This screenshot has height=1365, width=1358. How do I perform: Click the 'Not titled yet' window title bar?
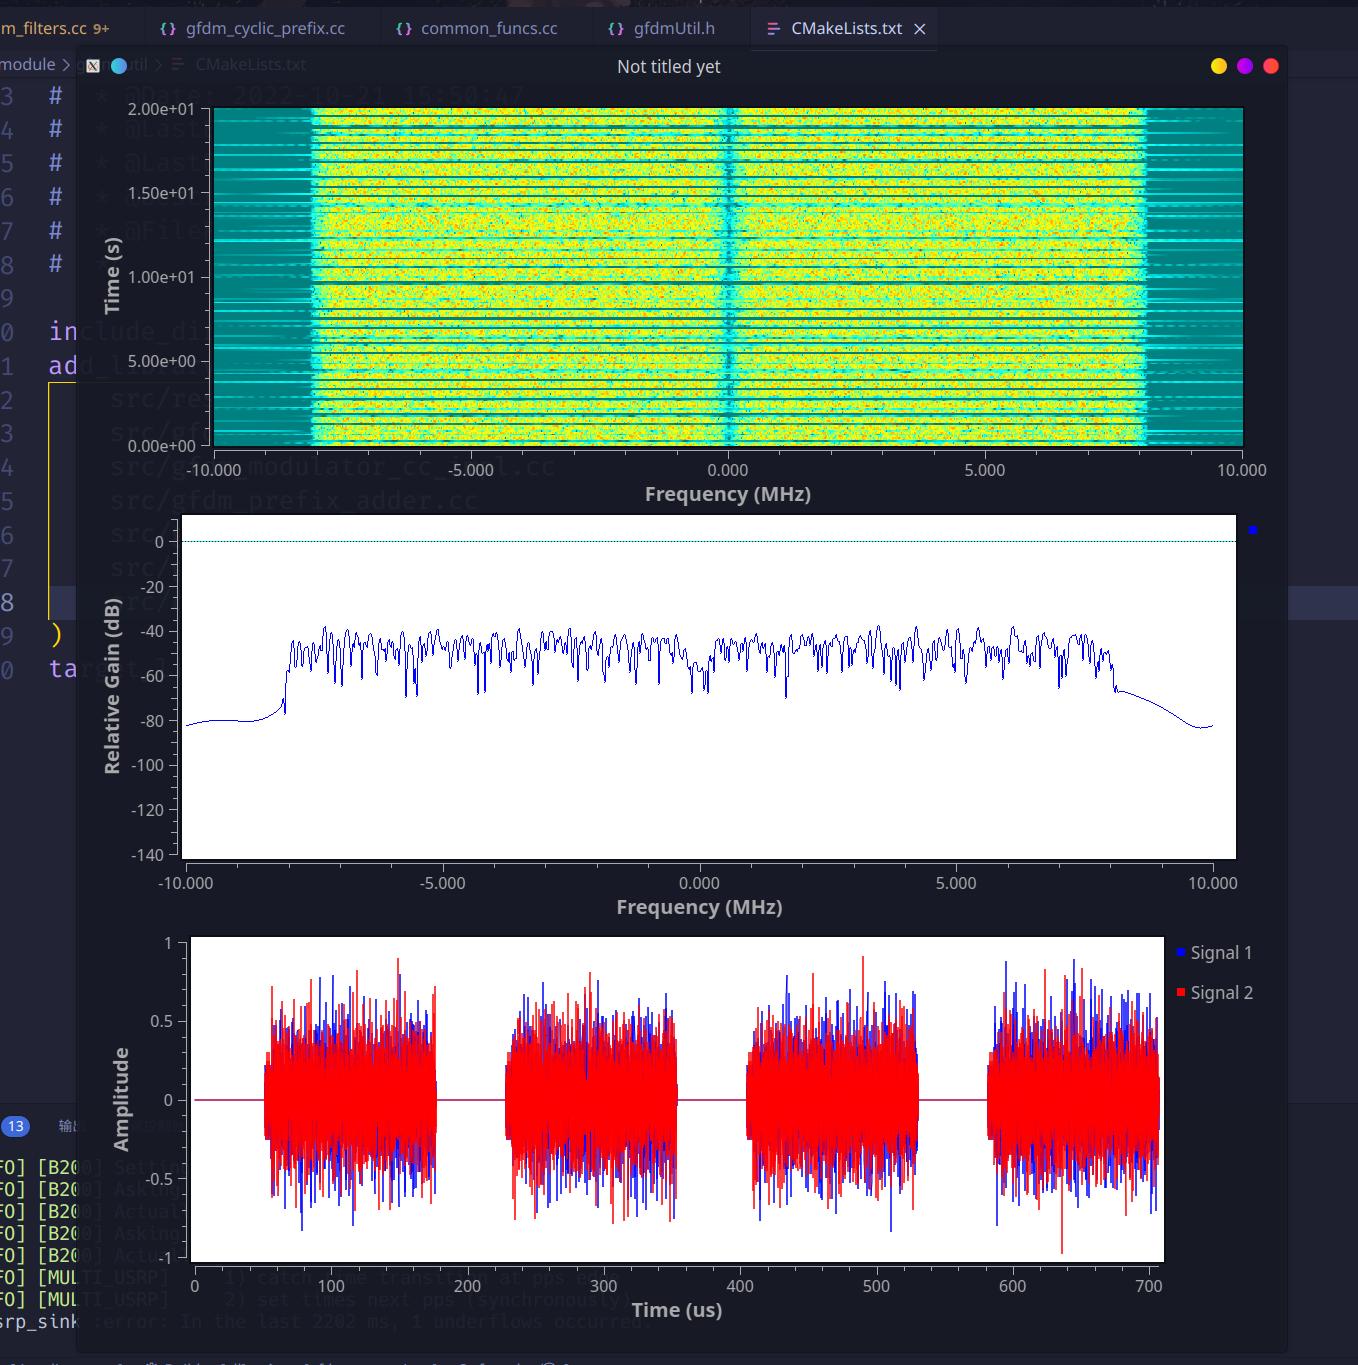tap(668, 67)
